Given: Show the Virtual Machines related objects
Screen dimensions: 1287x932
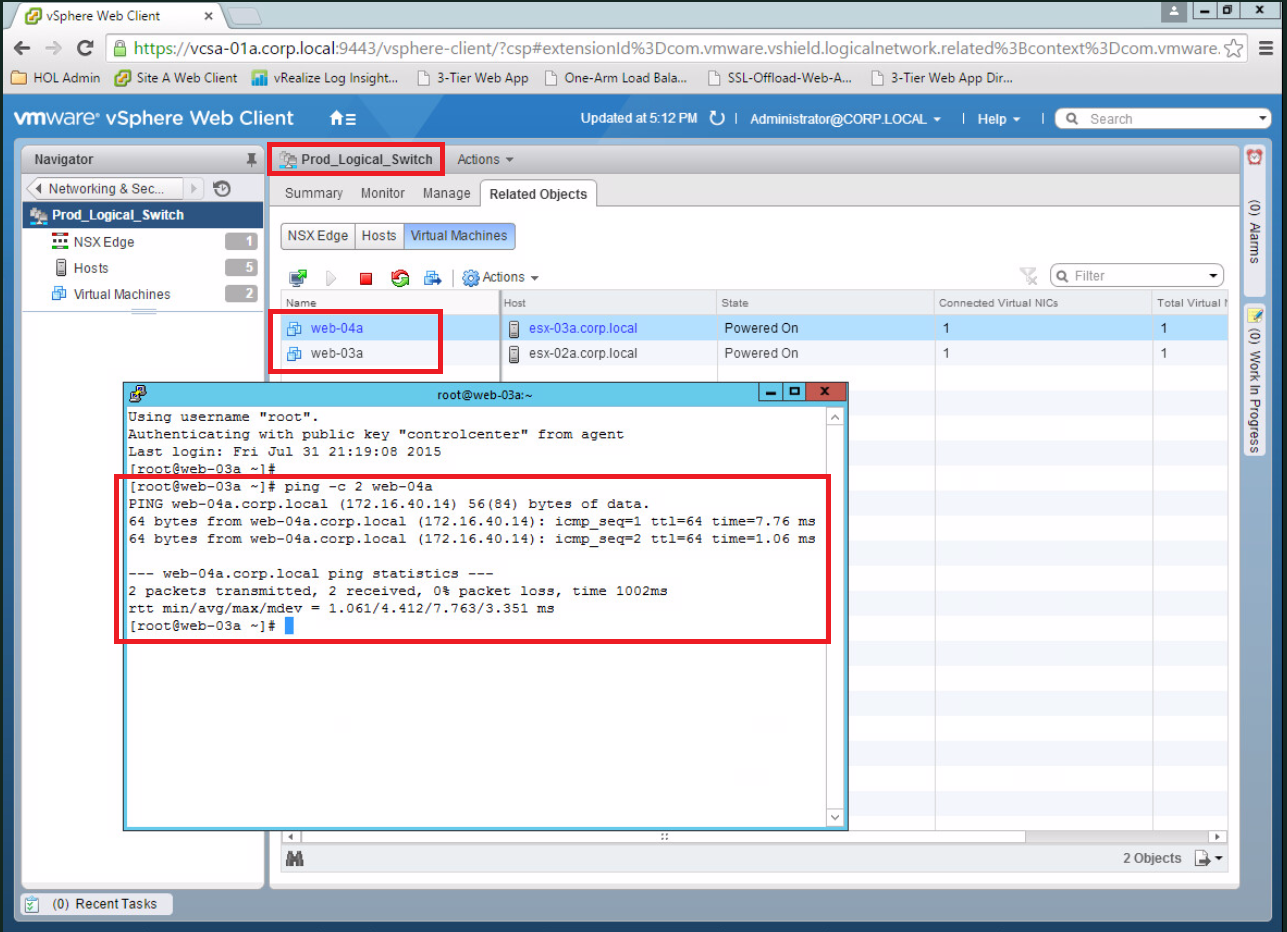Looking at the screenshot, I should tap(459, 236).
